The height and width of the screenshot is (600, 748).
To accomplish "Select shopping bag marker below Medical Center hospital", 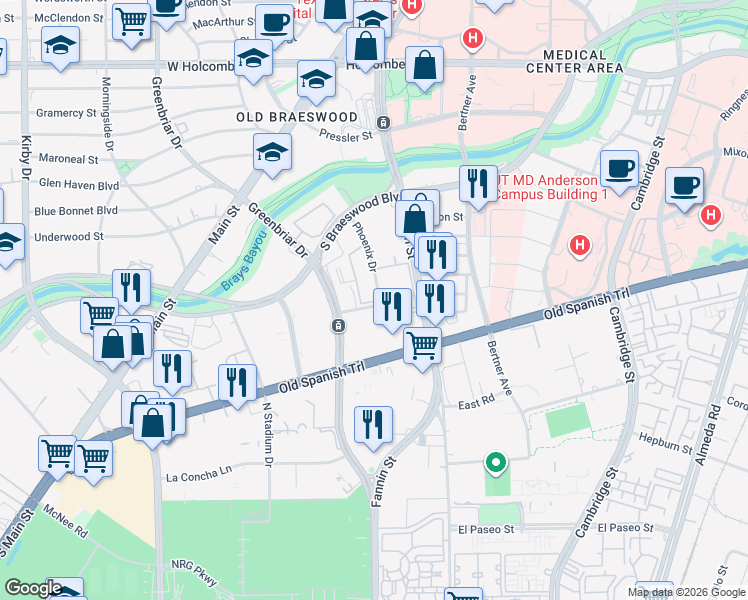I will [425, 65].
